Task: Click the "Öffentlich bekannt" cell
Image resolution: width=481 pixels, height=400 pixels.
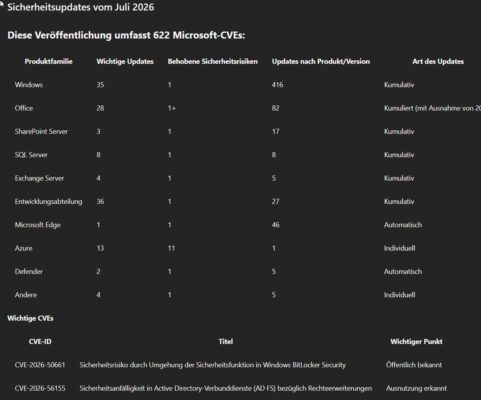Action: [x=414, y=365]
